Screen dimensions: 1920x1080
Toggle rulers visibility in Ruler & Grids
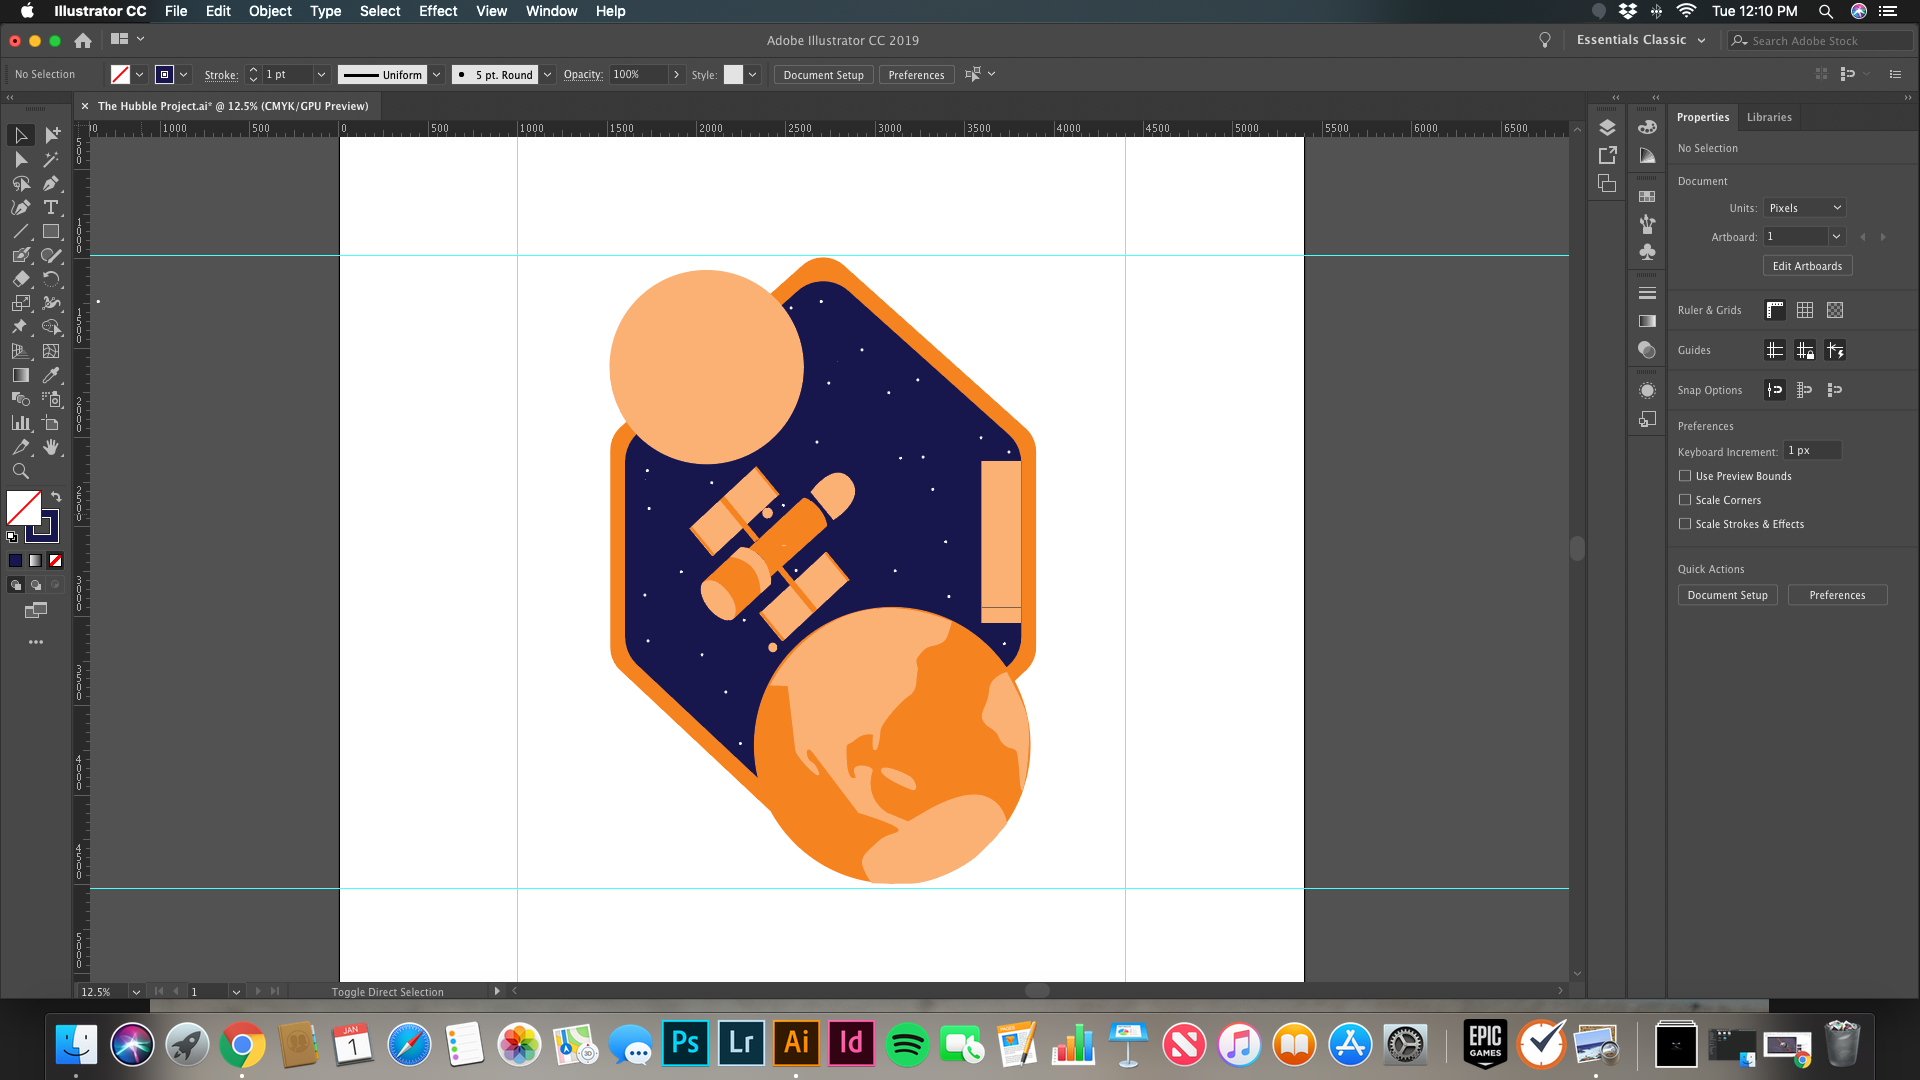pyautogui.click(x=1775, y=310)
